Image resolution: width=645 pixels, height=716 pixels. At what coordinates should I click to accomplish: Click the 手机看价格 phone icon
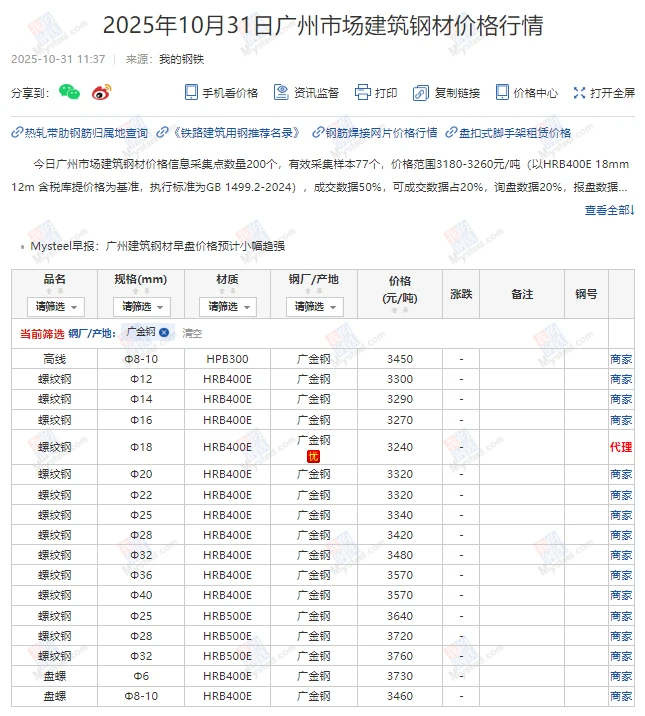click(191, 92)
